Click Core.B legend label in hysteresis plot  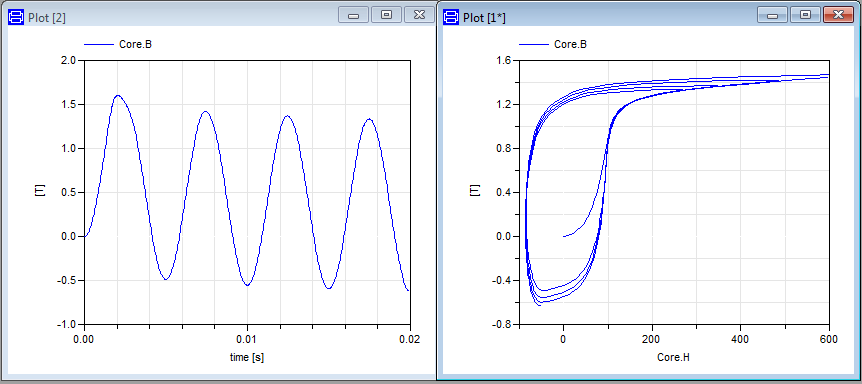click(570, 44)
